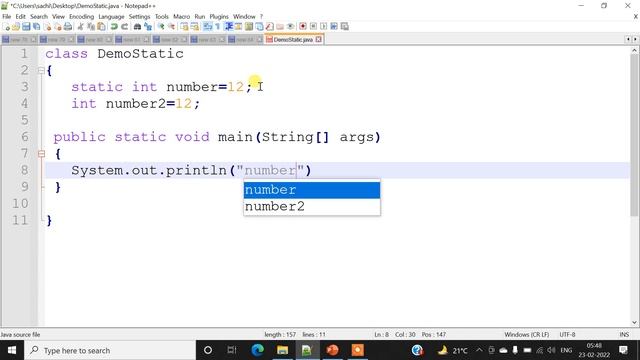Open the Settings menu
This screenshot has height=360, width=640.
[139, 16]
